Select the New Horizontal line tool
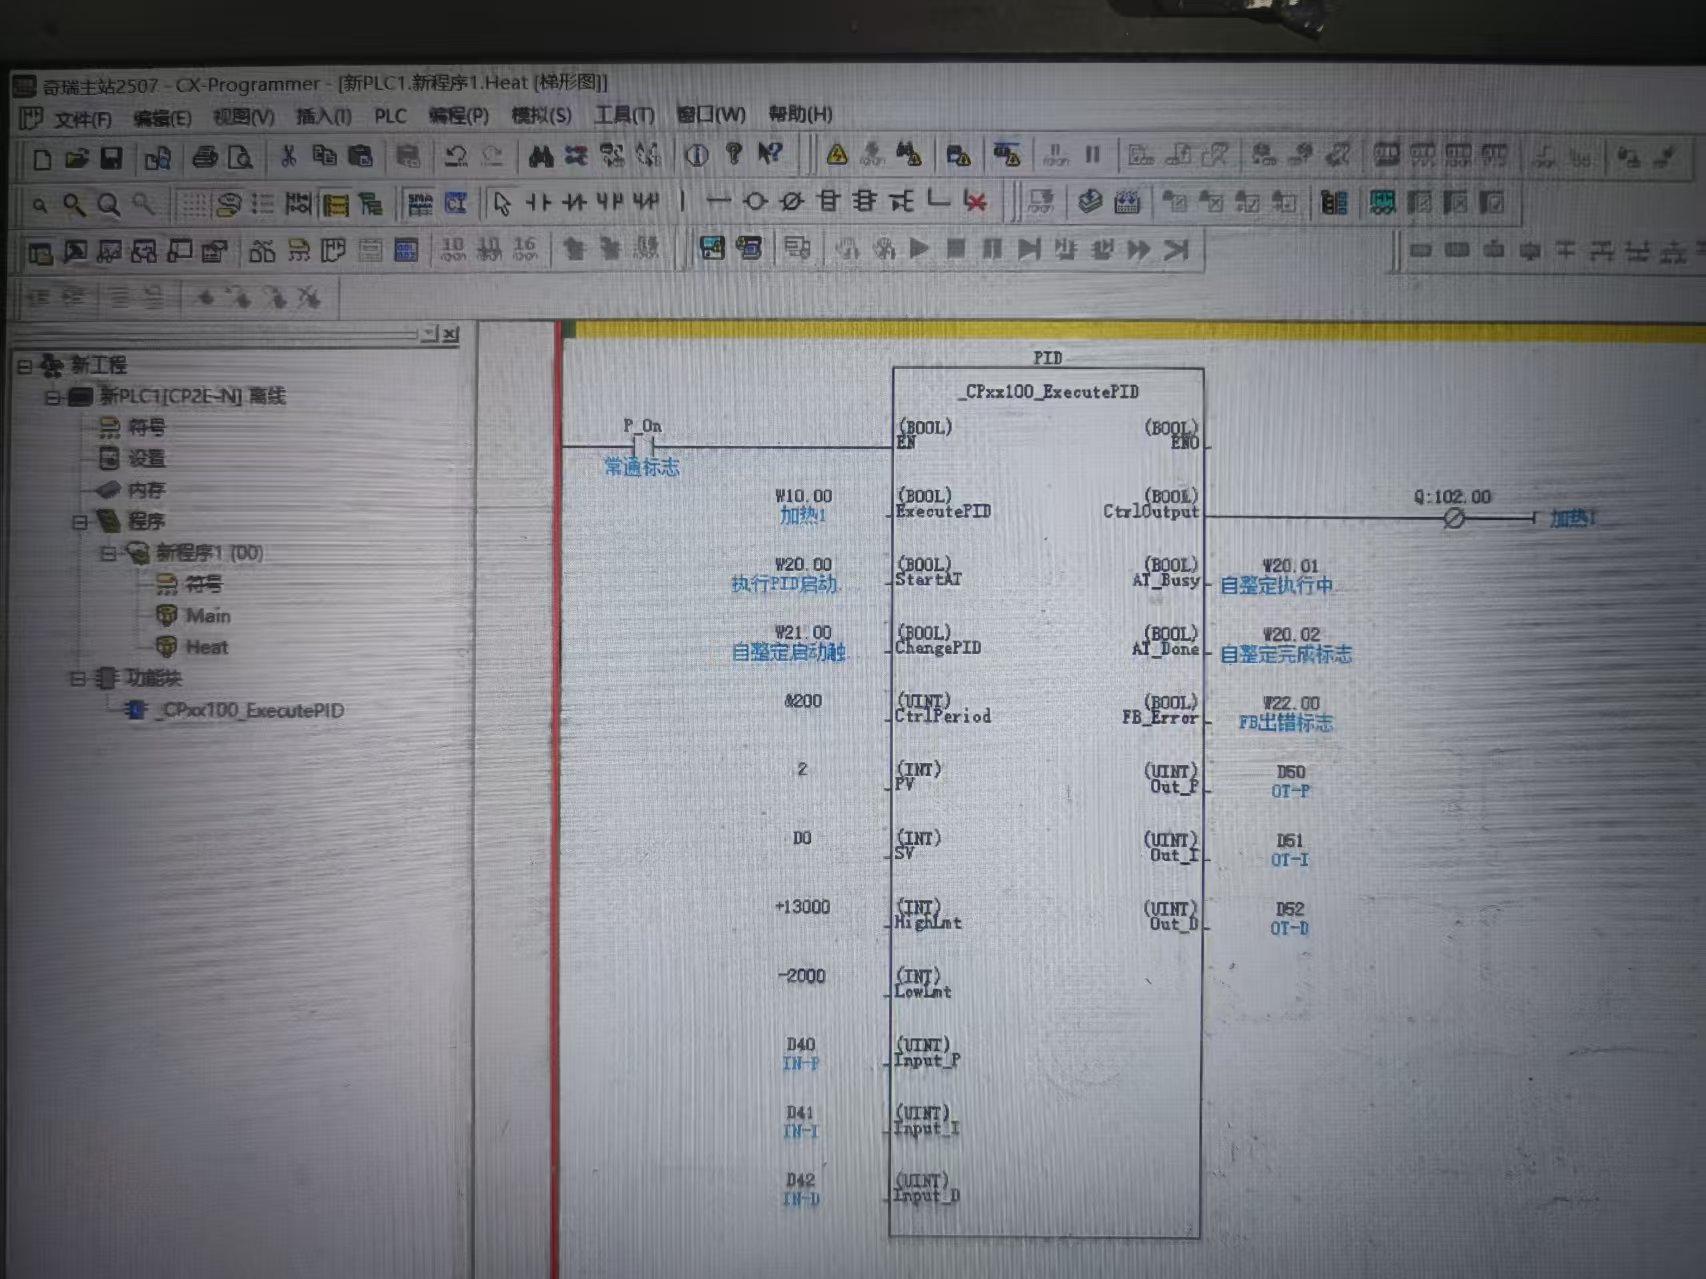The height and width of the screenshot is (1279, 1706). (718, 202)
